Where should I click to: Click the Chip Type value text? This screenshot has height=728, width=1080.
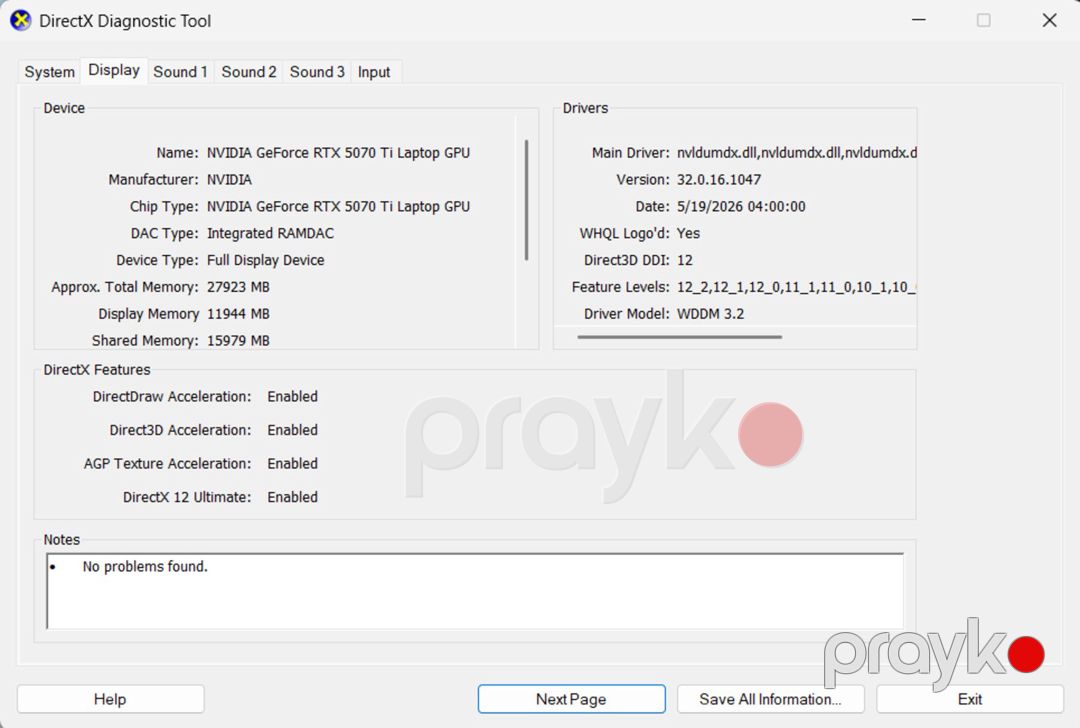click(338, 207)
